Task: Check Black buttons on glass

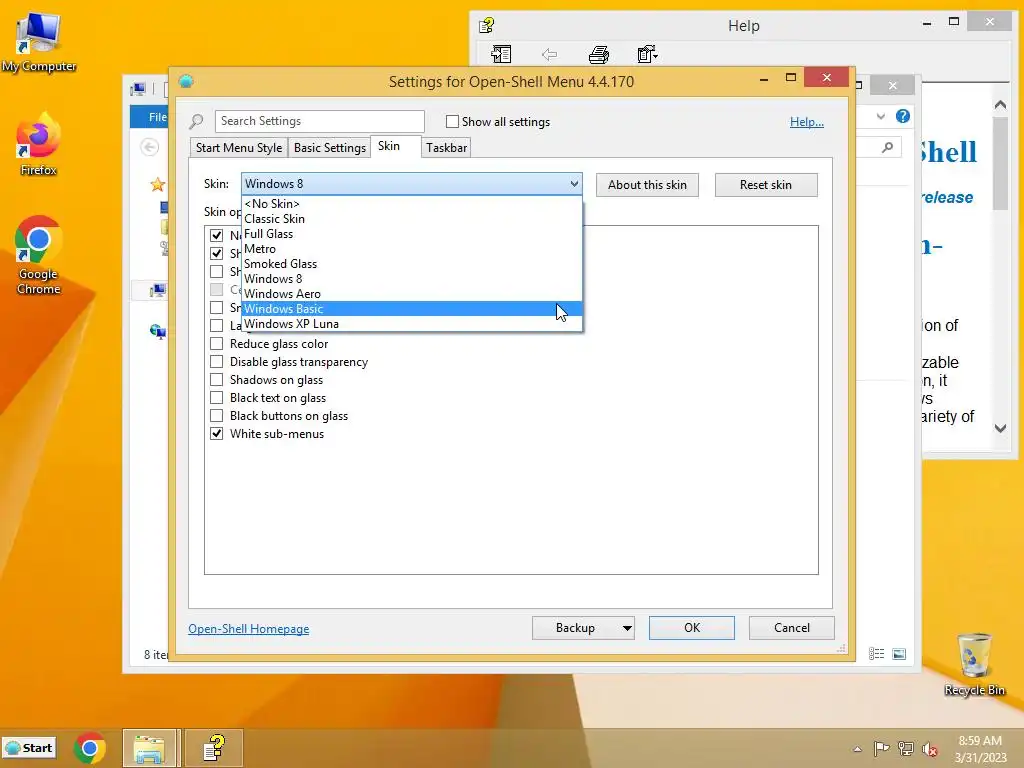Action: coord(216,416)
